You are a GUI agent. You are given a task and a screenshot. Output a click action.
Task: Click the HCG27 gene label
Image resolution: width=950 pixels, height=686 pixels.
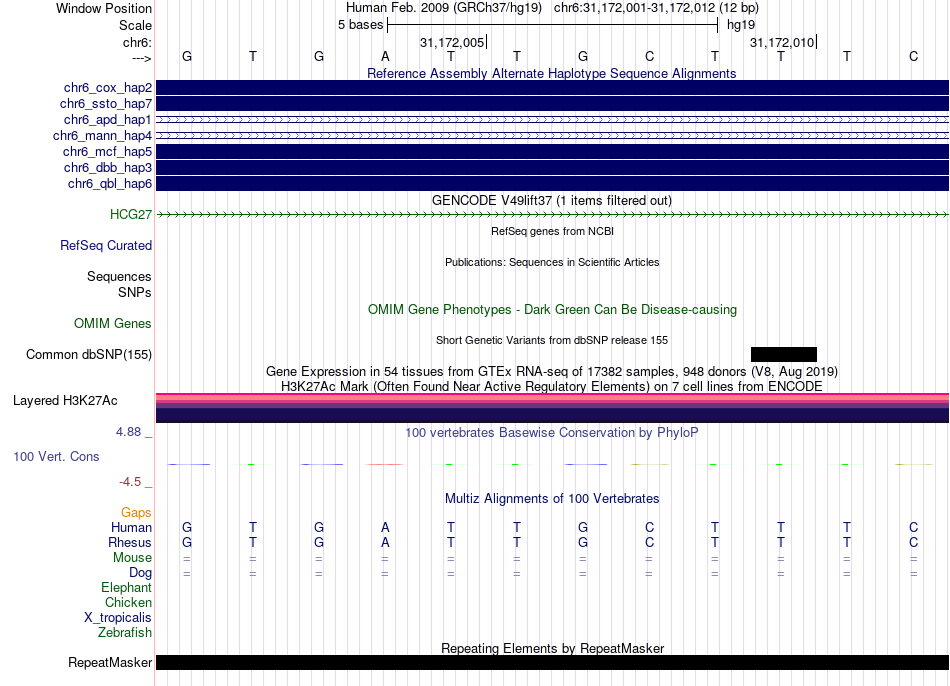click(131, 215)
